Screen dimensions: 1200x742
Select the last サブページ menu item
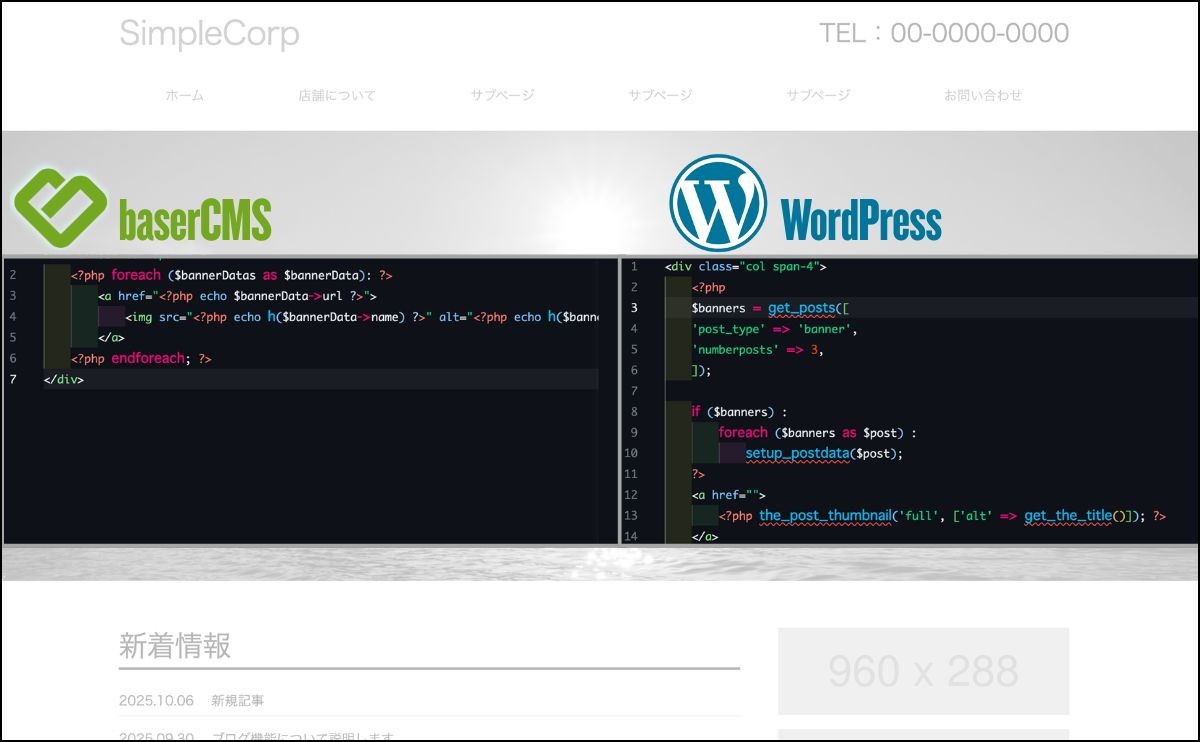click(817, 96)
